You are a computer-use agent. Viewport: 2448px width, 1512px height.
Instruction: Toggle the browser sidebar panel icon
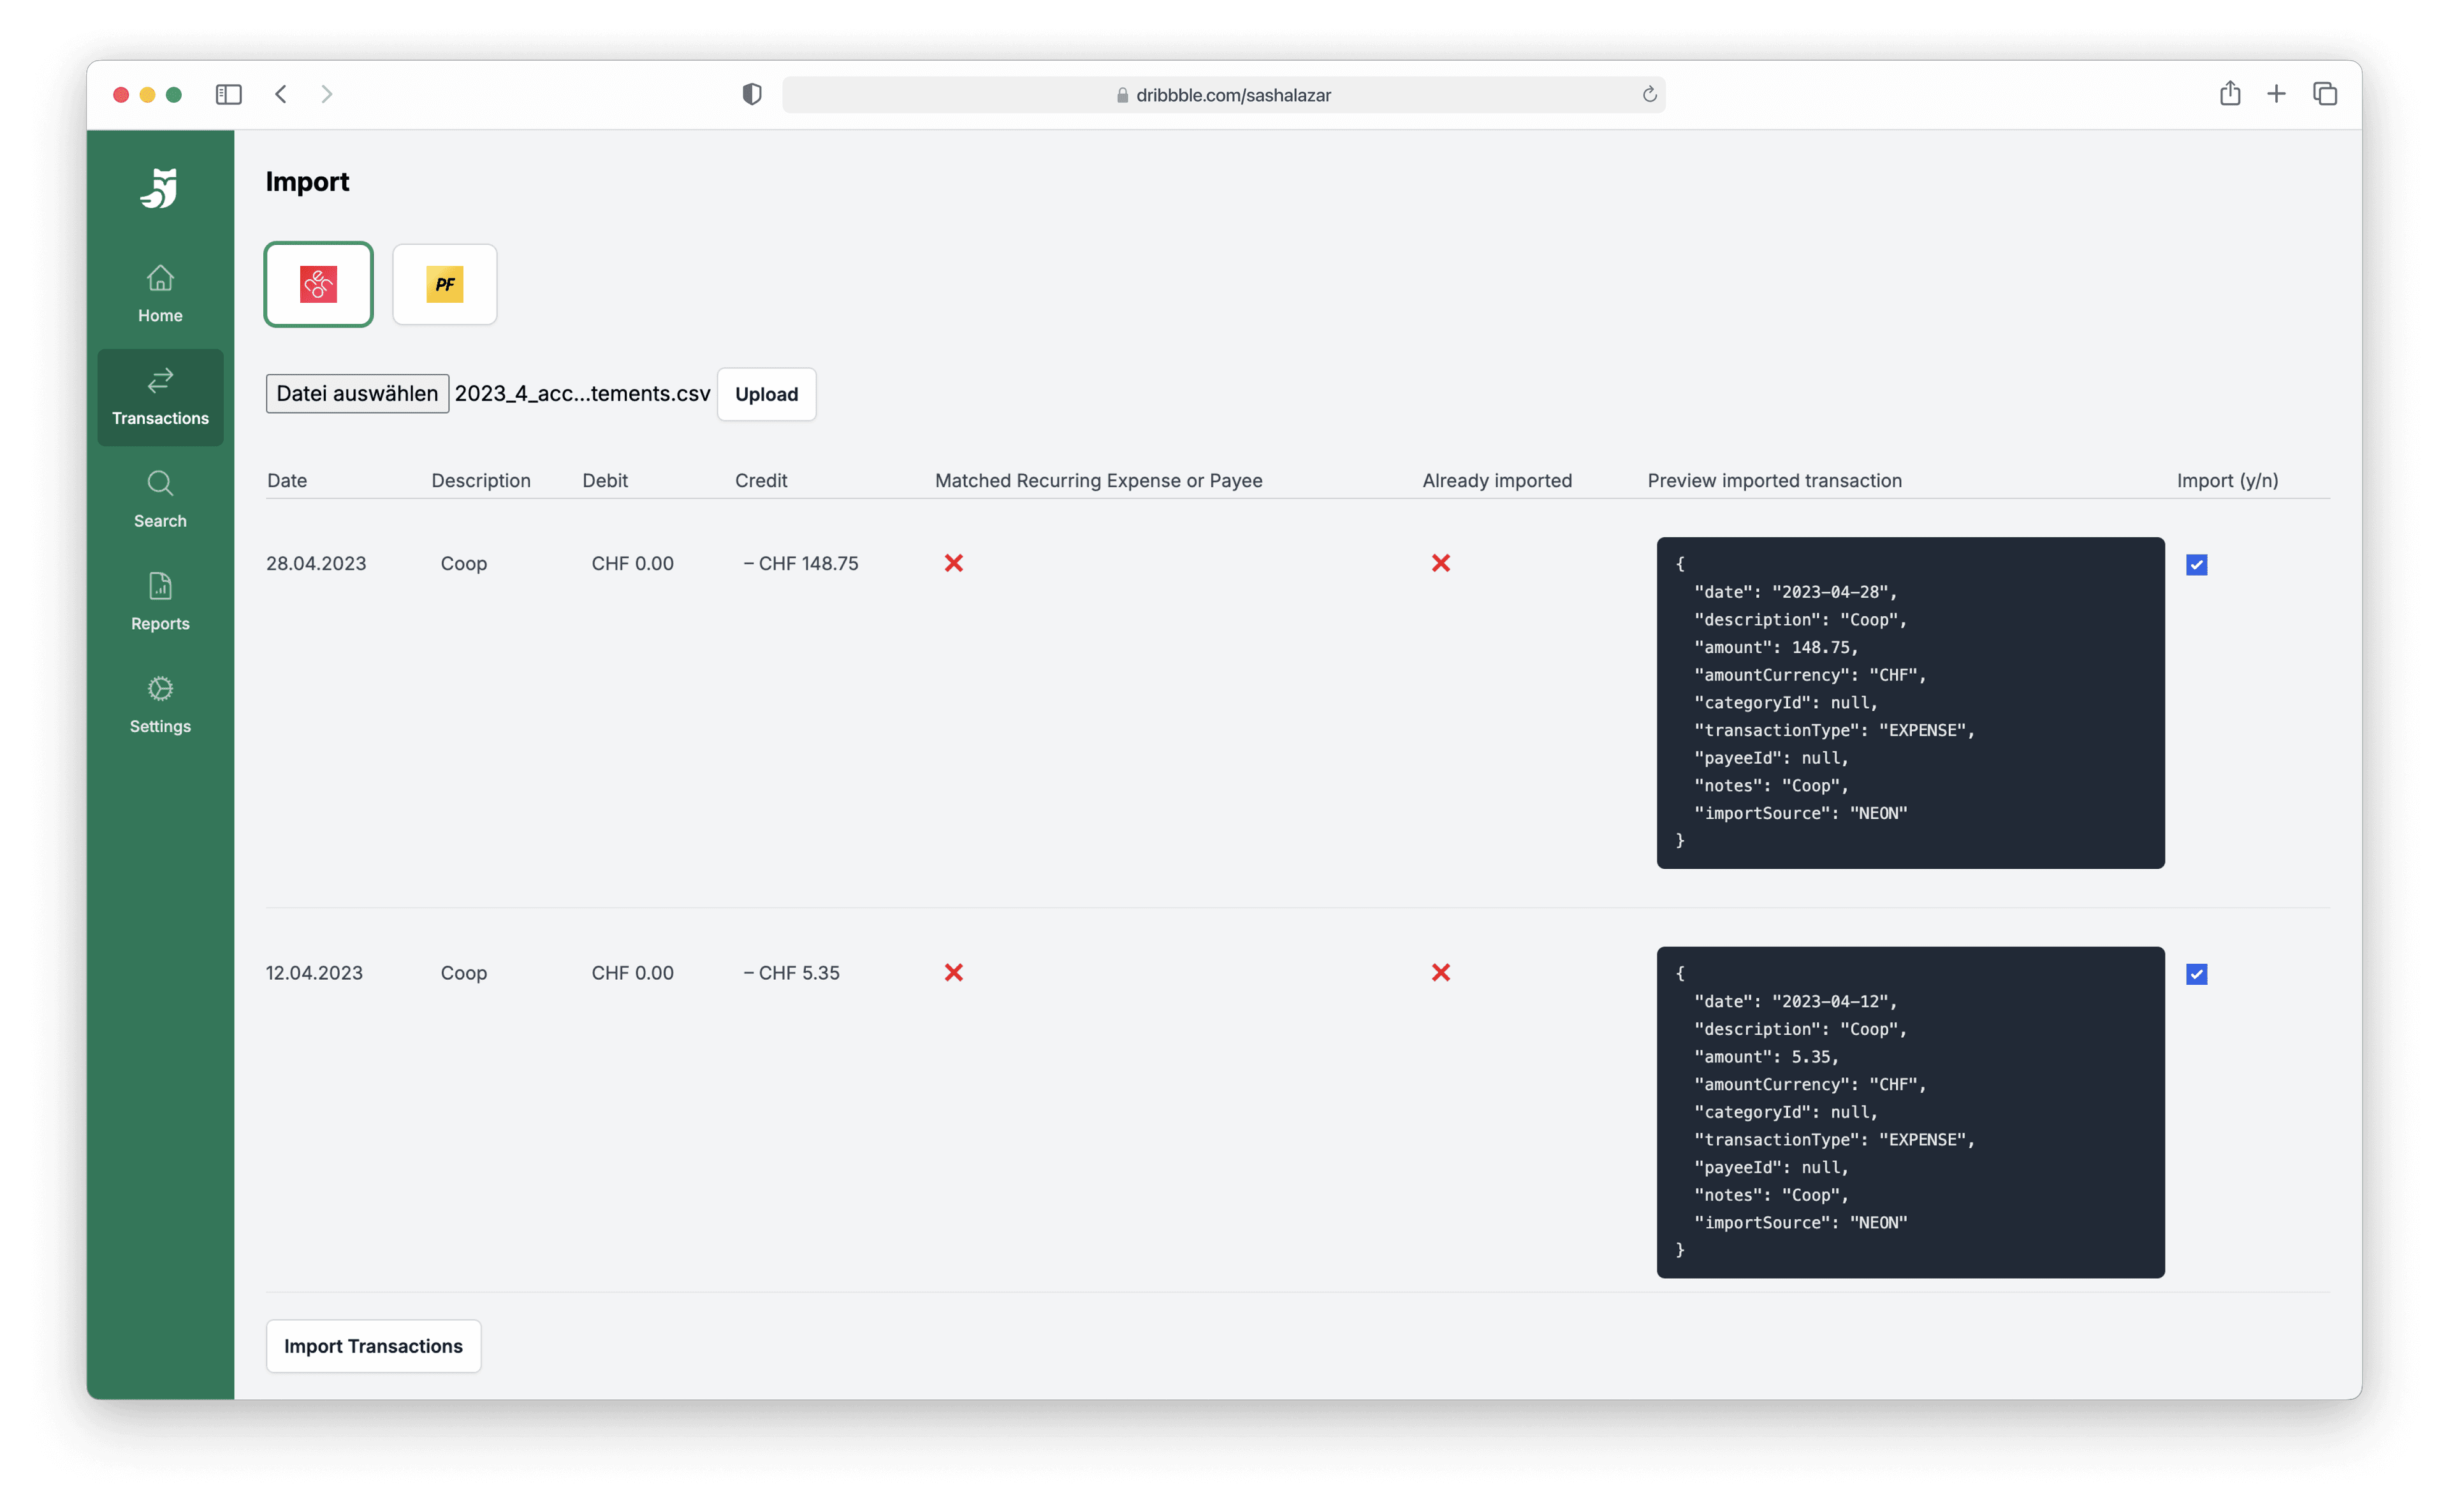pos(228,94)
